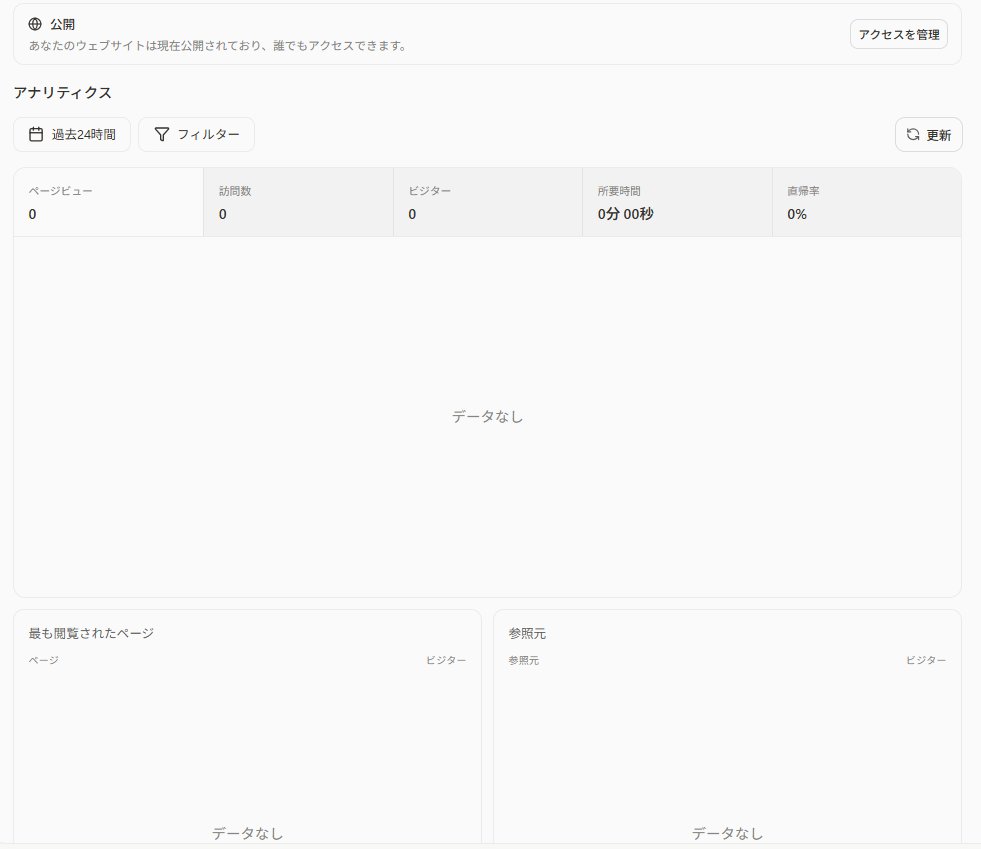Click the refresh arrows icon
This screenshot has height=849, width=981.
click(913, 135)
